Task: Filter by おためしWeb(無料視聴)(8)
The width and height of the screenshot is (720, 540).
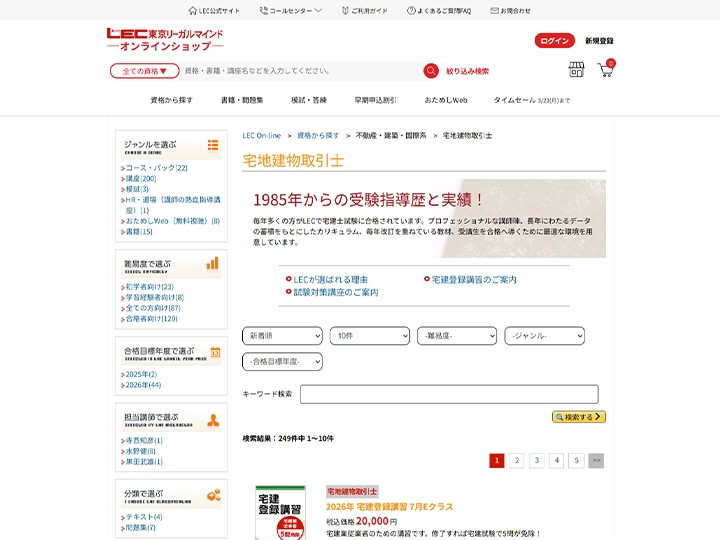Action: (173, 221)
